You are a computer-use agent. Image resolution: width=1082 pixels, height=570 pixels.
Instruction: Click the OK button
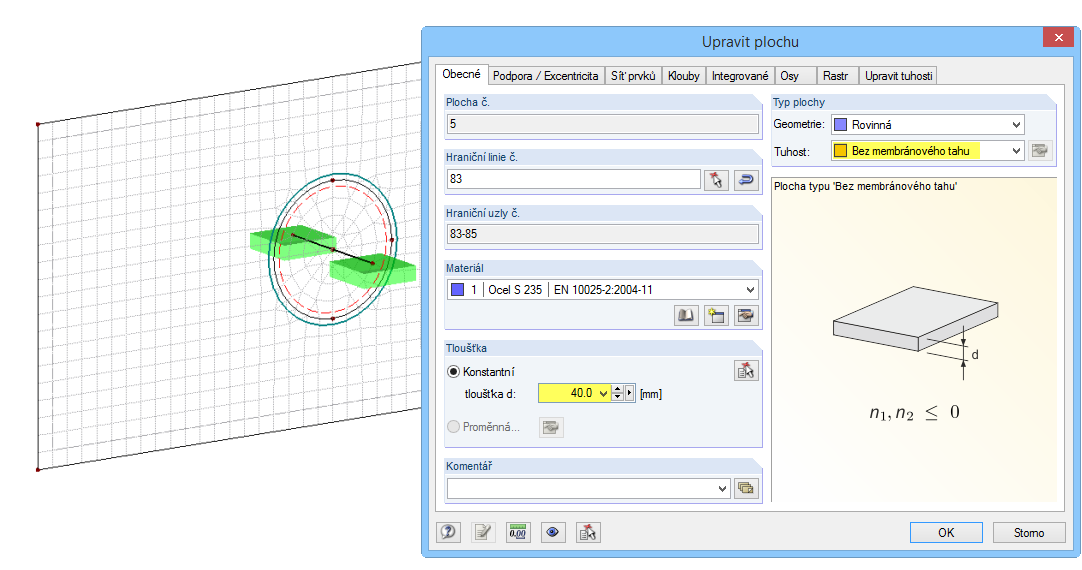tap(946, 533)
